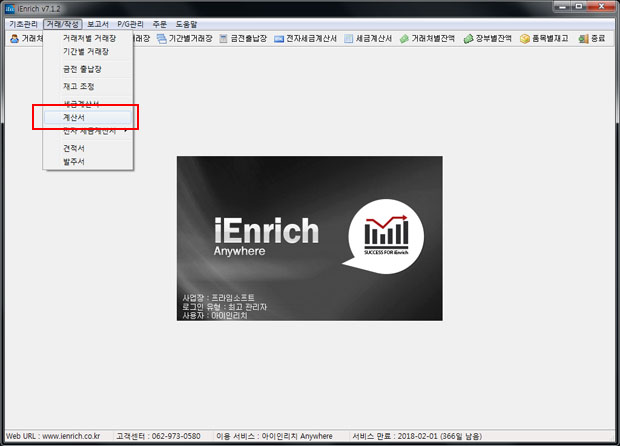
Task: Open the 보고서 menu
Action: [98, 23]
